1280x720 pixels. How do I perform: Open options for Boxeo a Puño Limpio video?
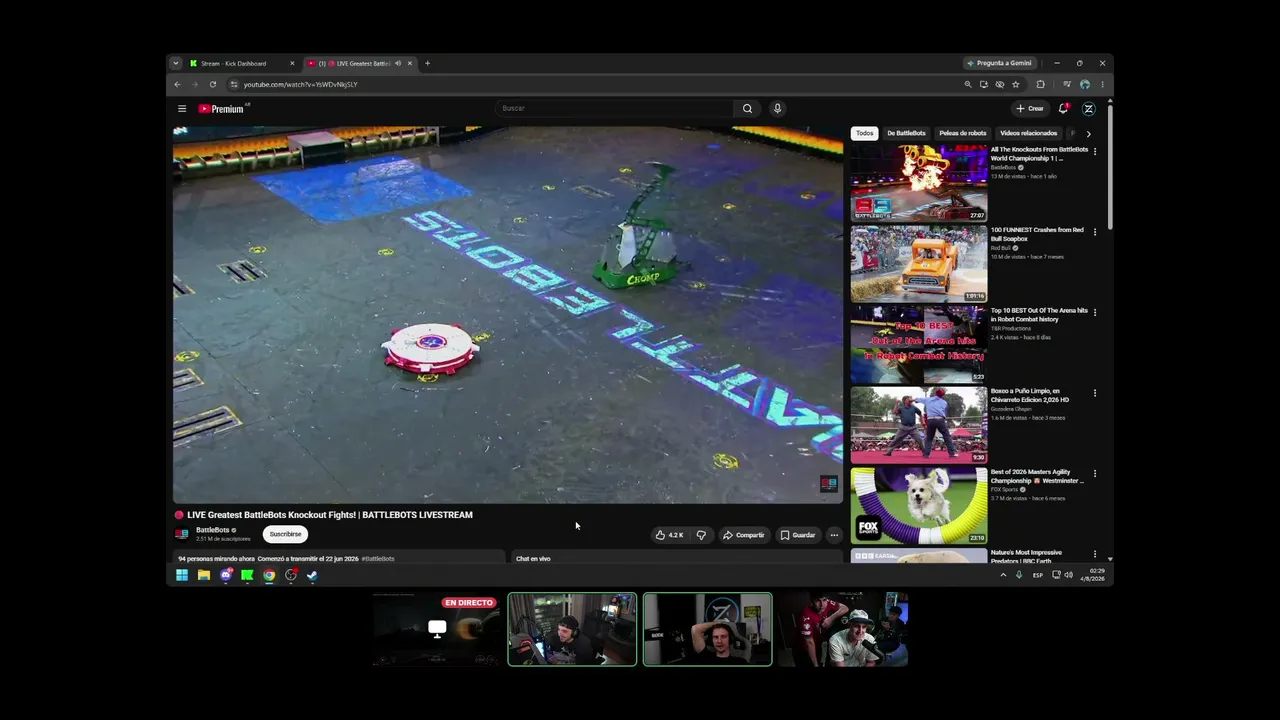coord(1095,393)
